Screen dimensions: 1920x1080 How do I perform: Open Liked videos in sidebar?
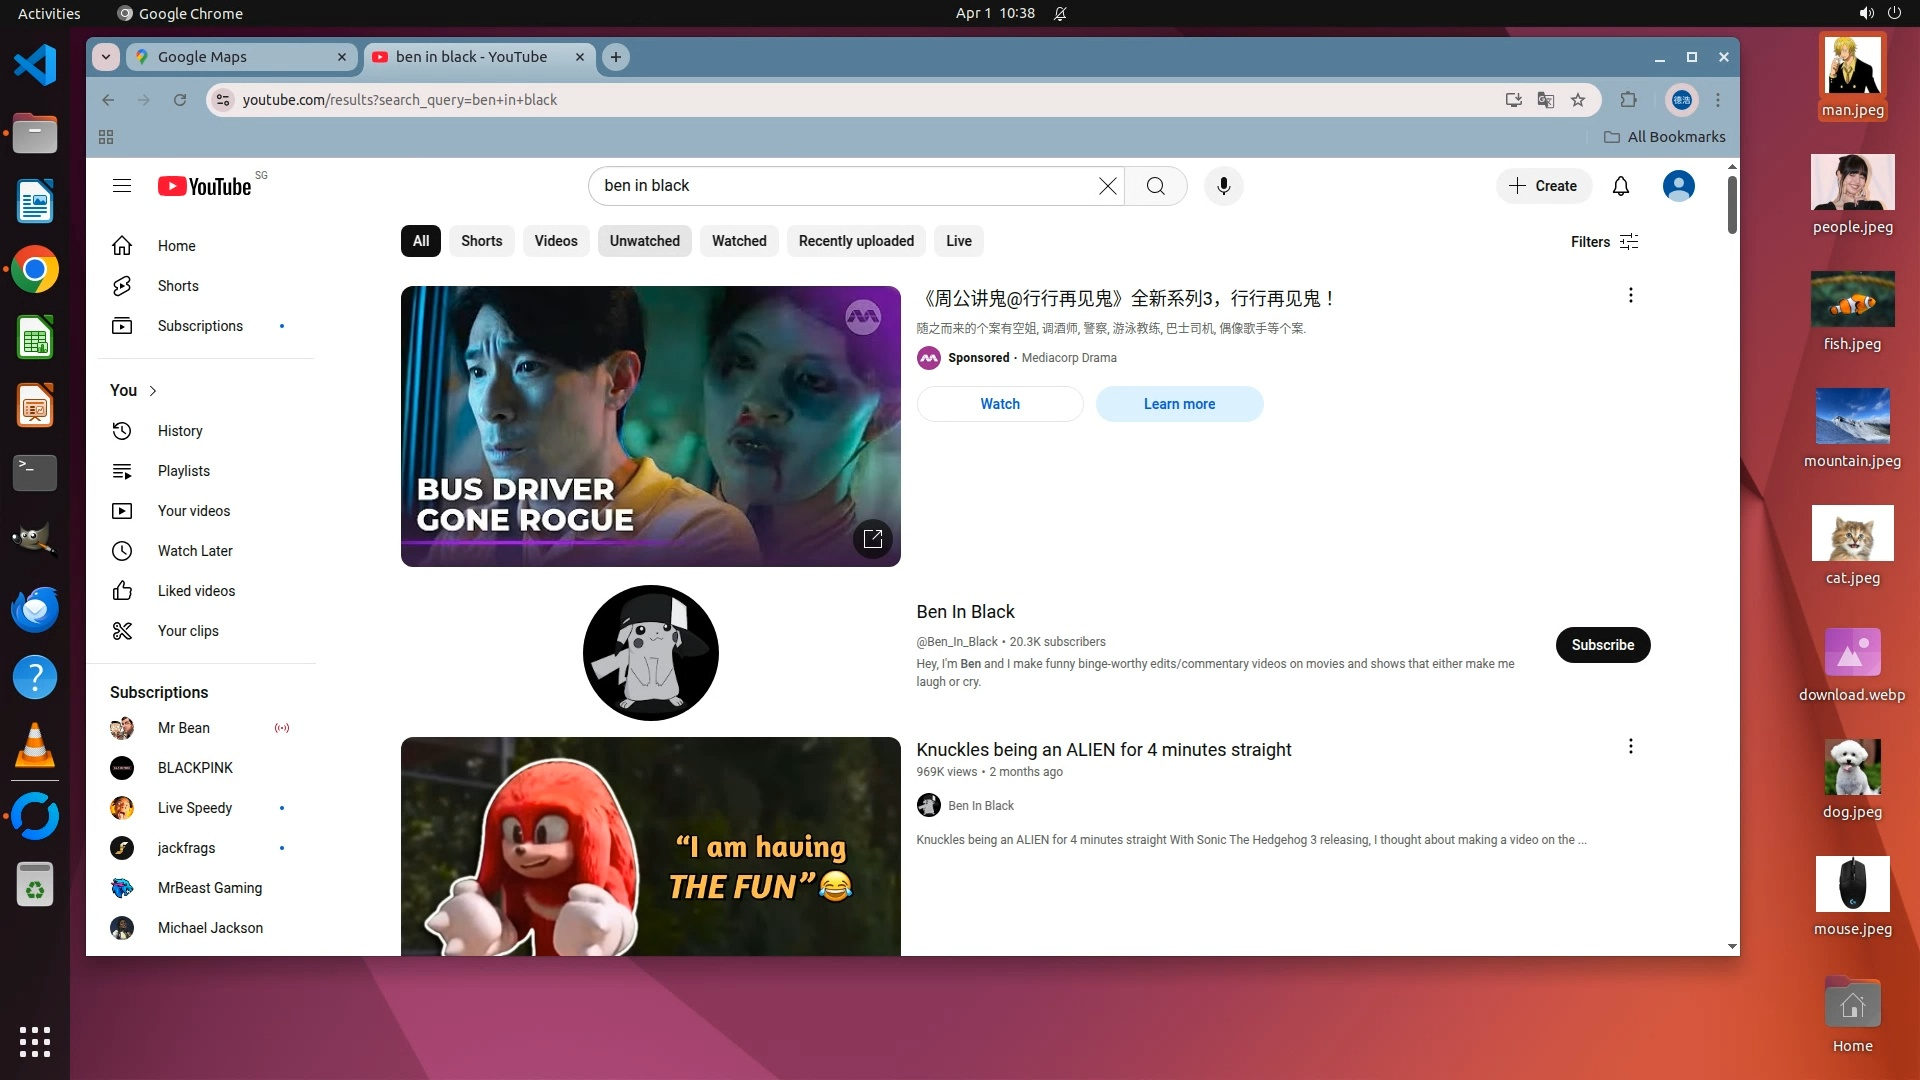(196, 591)
